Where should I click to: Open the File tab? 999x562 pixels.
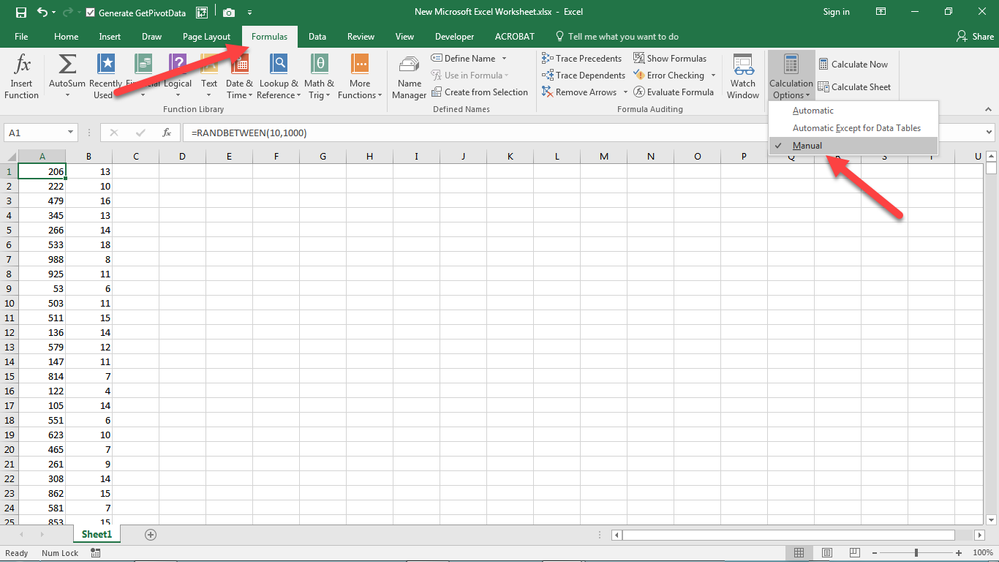coord(21,36)
